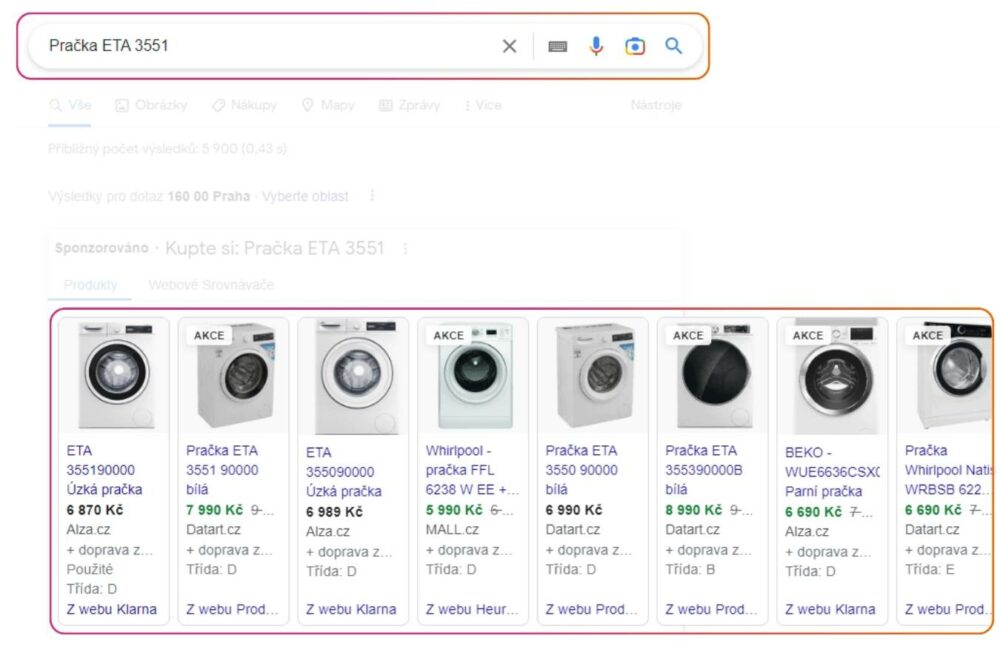The height and width of the screenshot is (667, 1000).
Task: Open Pračka Whirlpool WRBSB listing
Action: [x=948, y=470]
